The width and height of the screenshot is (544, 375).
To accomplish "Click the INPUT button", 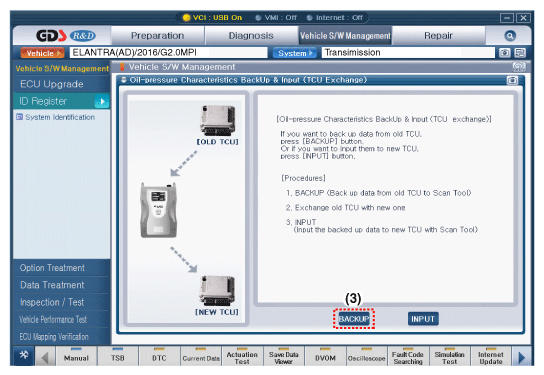I will tap(423, 318).
